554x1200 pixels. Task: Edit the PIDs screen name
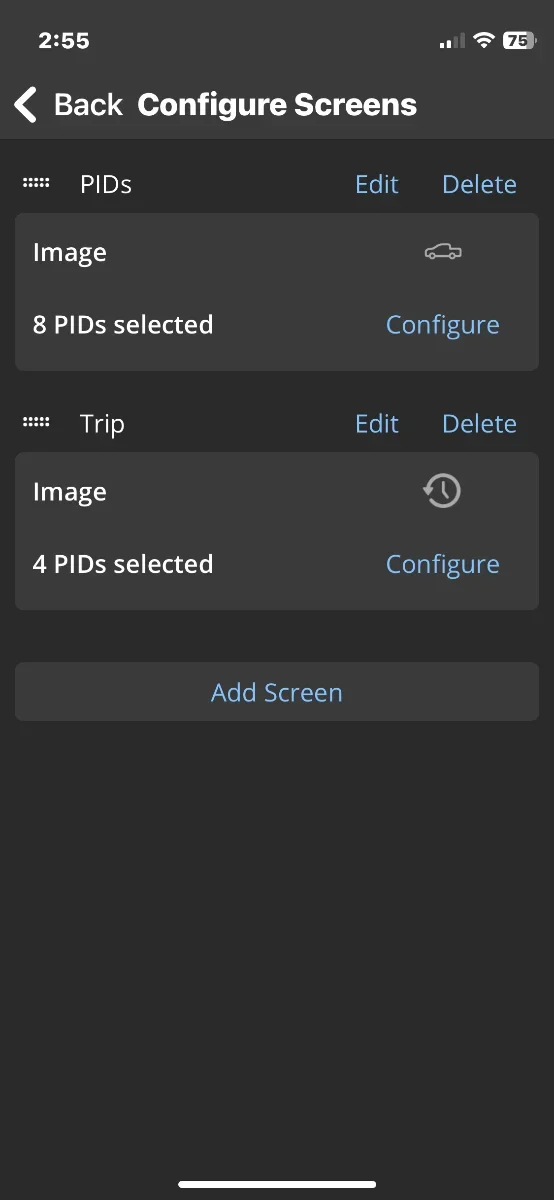click(377, 184)
